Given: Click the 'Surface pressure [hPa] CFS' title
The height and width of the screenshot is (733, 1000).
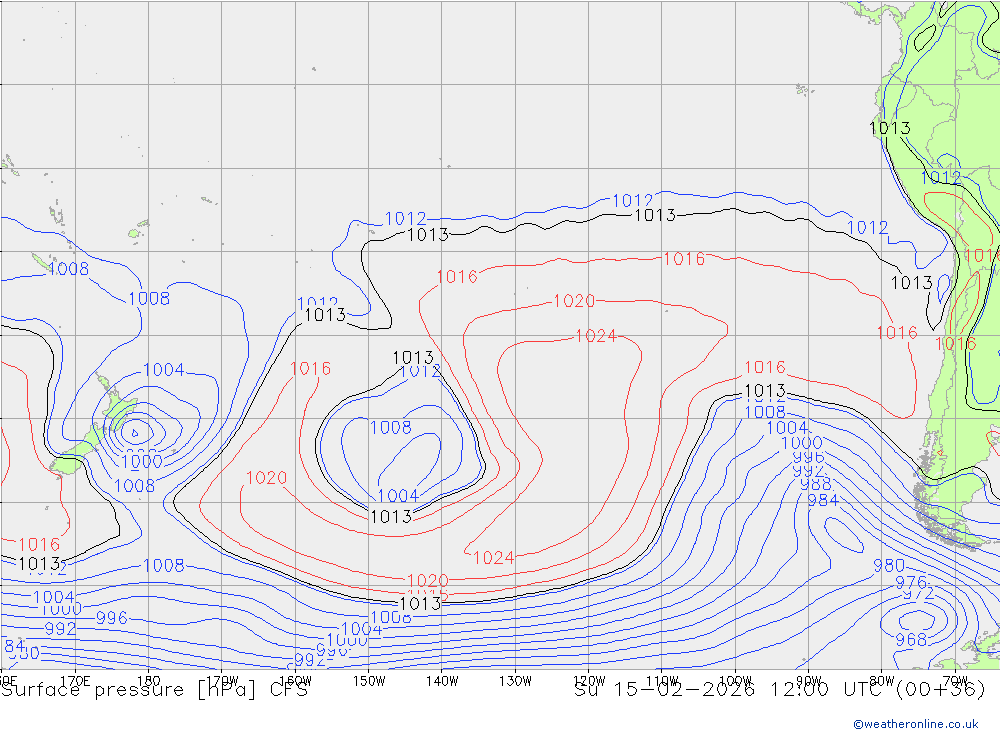Looking at the screenshot, I should point(154,690).
